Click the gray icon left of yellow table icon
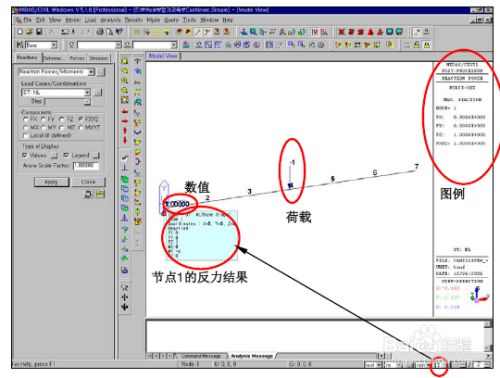This screenshot has width=500, height=378. [88, 194]
